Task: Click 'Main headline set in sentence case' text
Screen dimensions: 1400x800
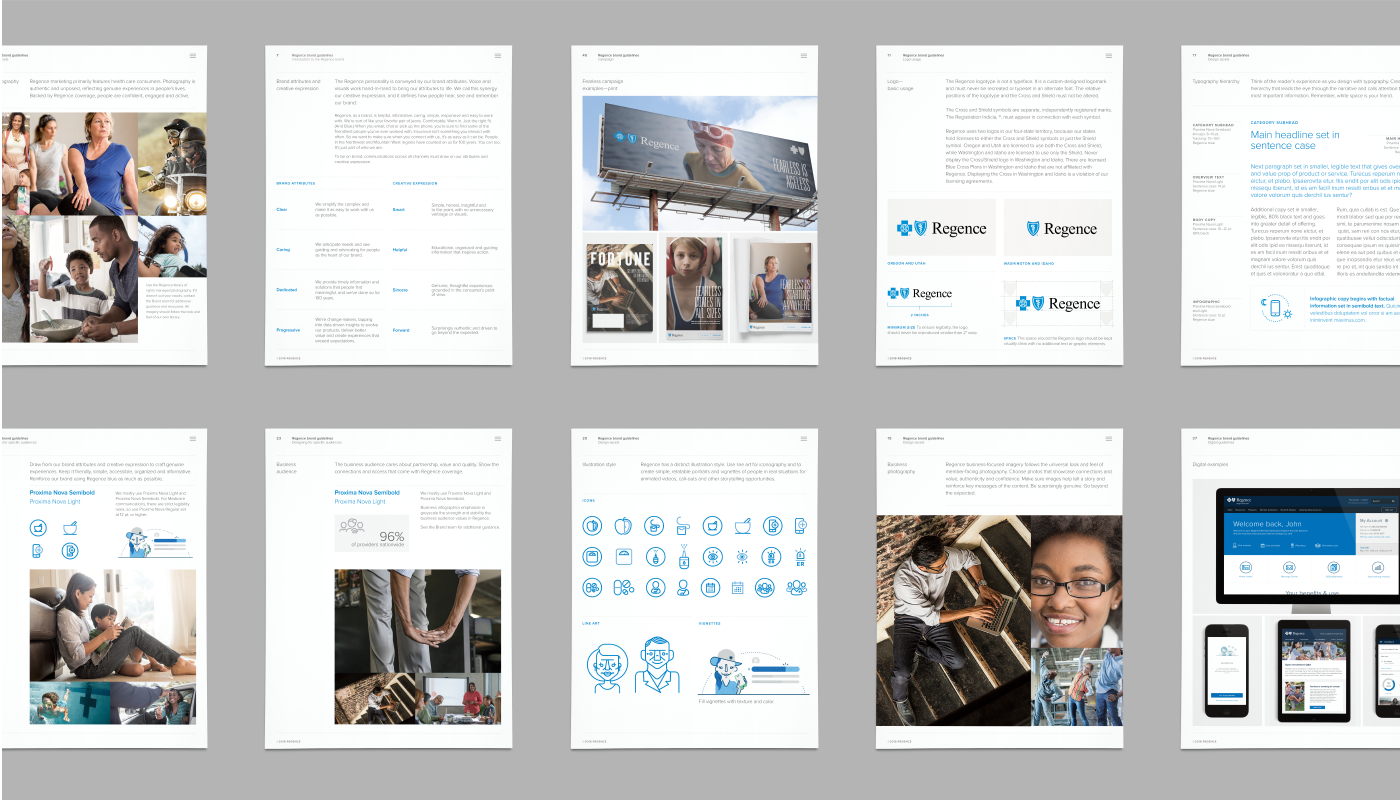Action: (1295, 140)
